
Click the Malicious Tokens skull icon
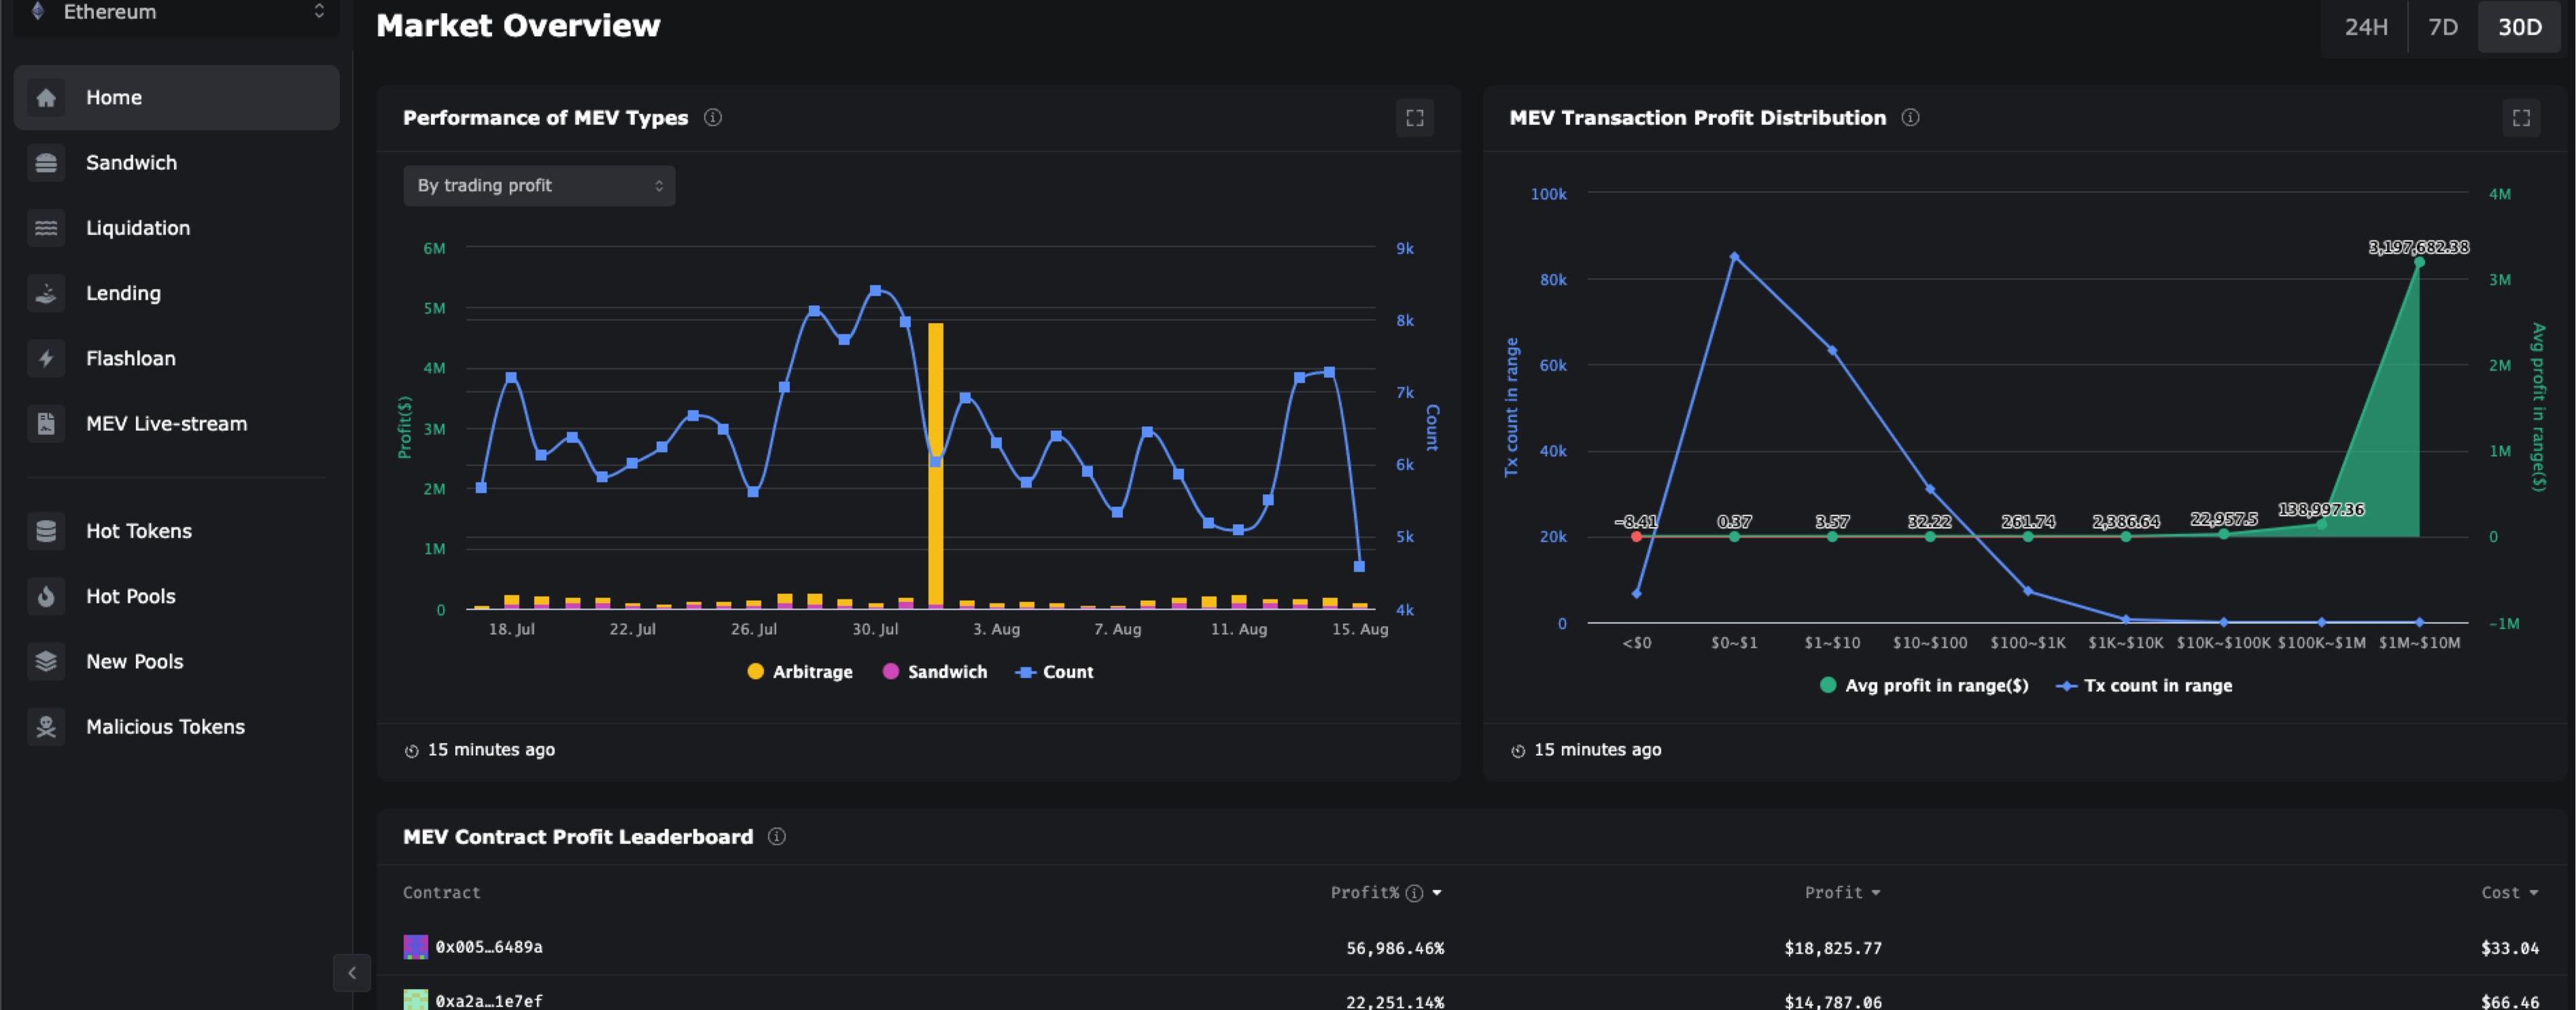[x=46, y=727]
